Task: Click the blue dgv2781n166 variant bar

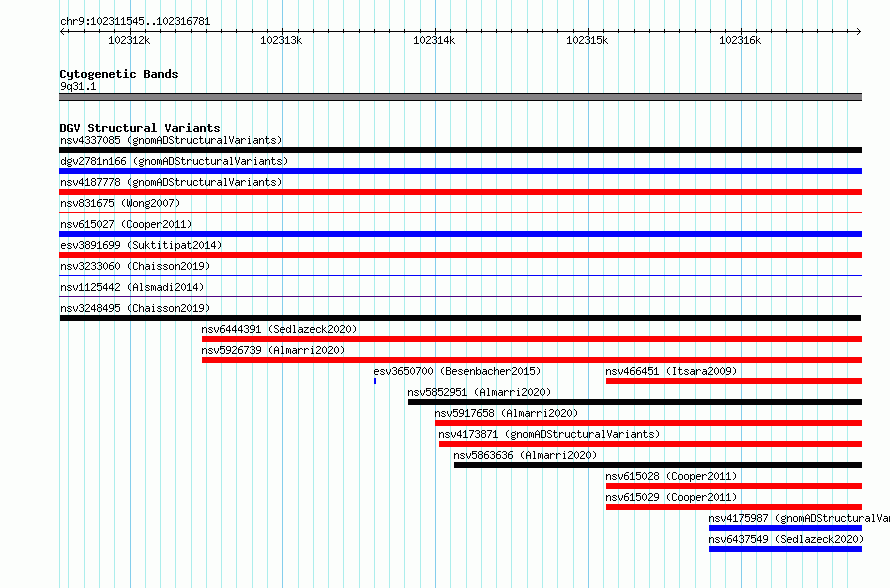Action: point(460,171)
